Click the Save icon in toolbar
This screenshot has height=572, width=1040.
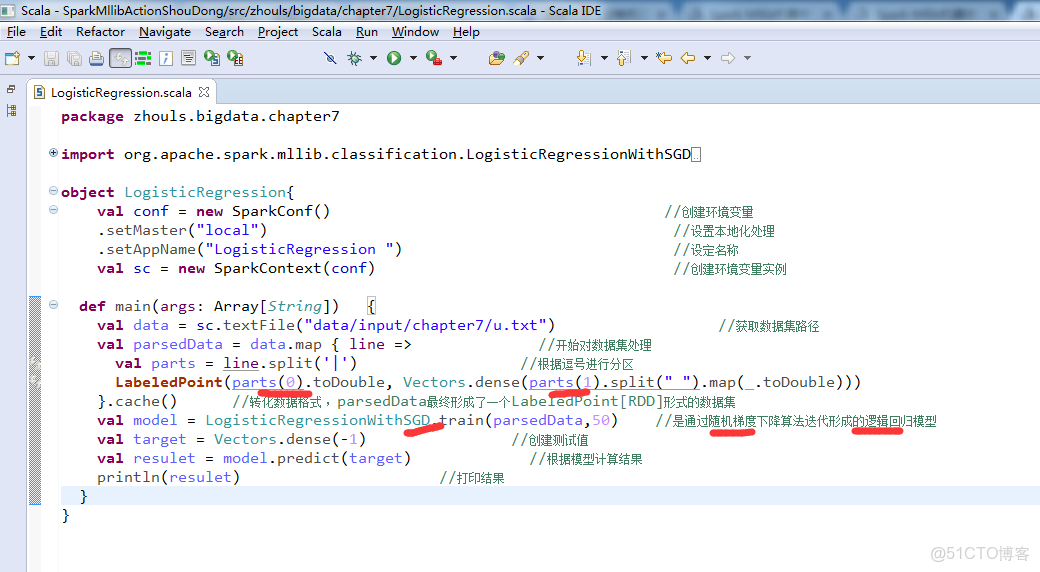51,58
